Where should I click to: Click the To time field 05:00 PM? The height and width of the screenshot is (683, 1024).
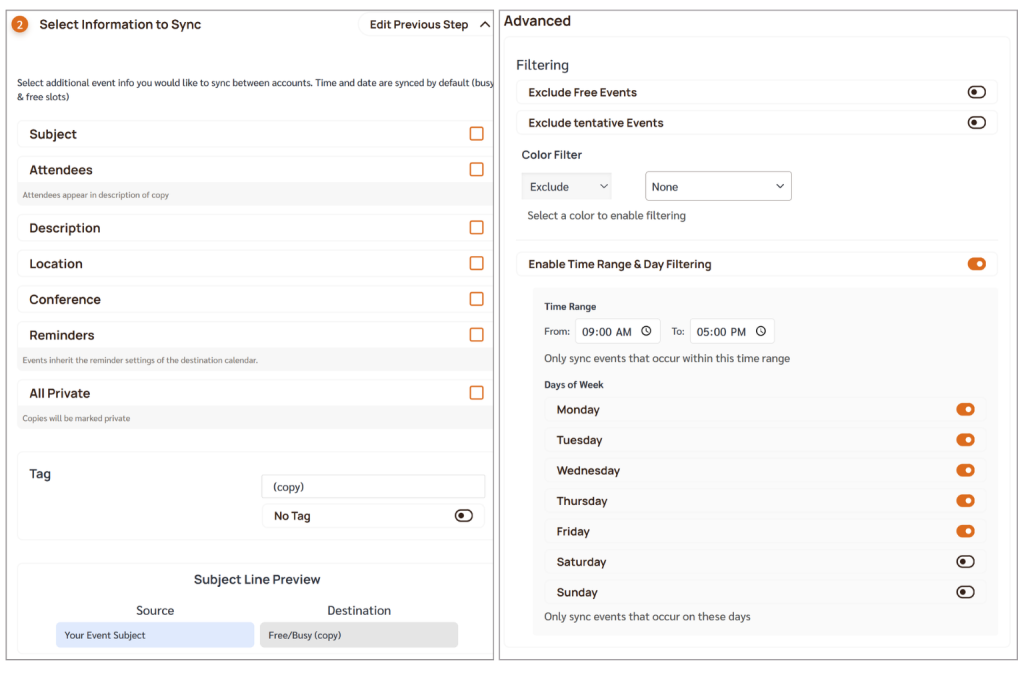(732, 332)
